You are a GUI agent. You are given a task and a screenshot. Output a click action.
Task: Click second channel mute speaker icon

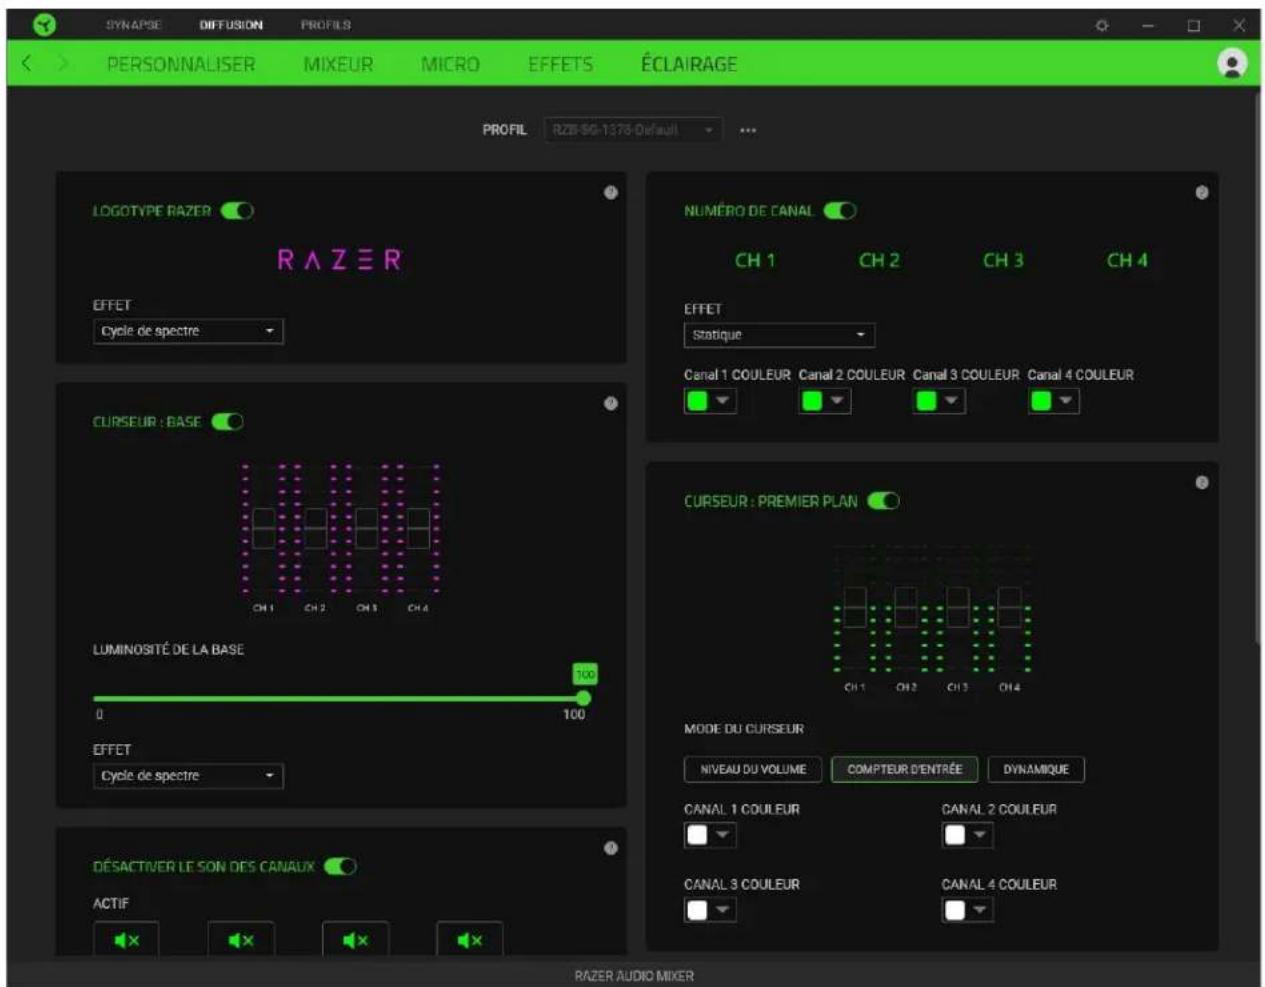click(241, 940)
